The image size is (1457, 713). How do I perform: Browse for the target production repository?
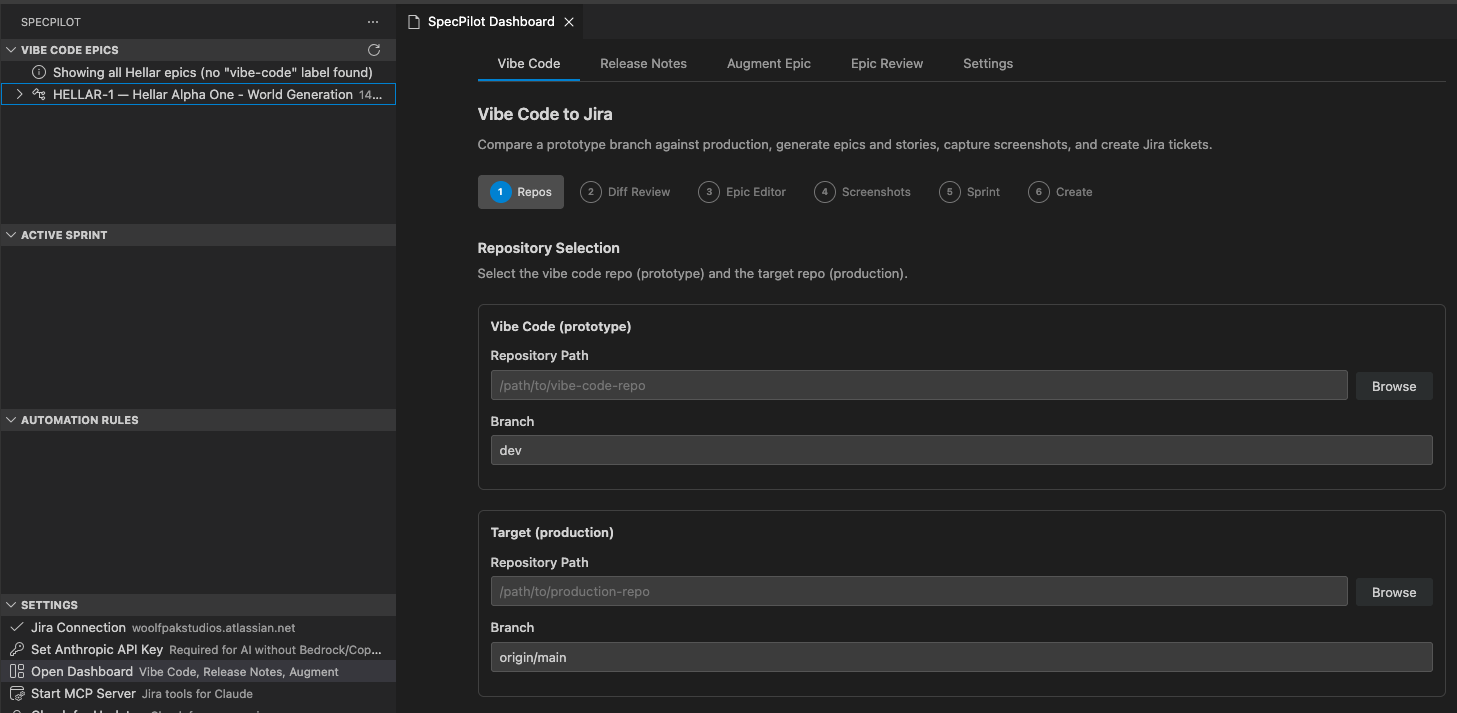tap(1394, 592)
